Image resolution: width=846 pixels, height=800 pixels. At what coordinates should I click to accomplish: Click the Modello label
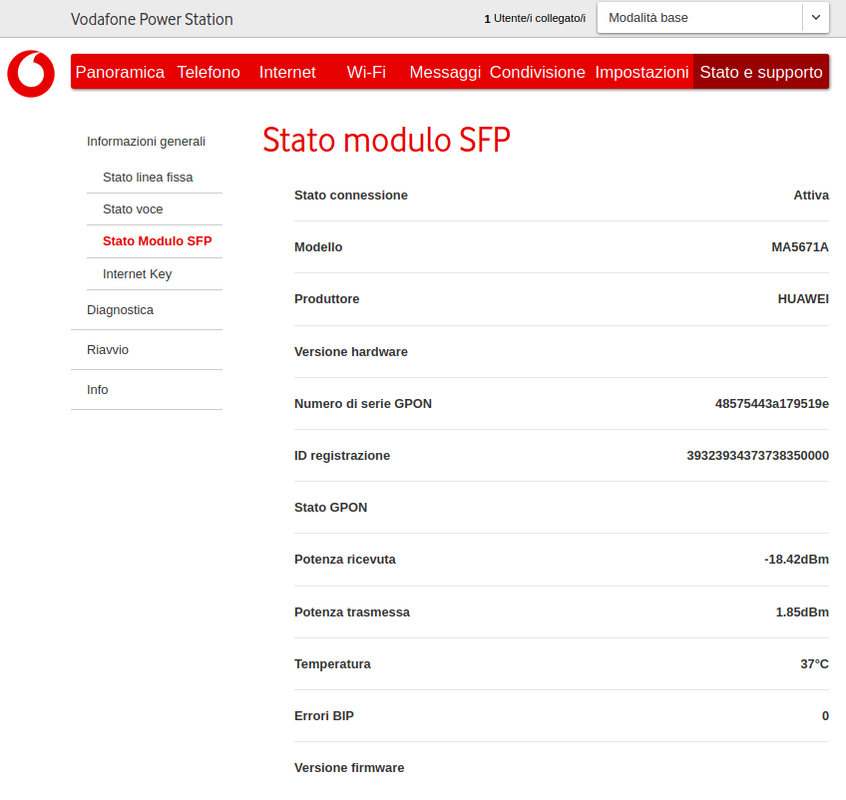[x=318, y=247]
